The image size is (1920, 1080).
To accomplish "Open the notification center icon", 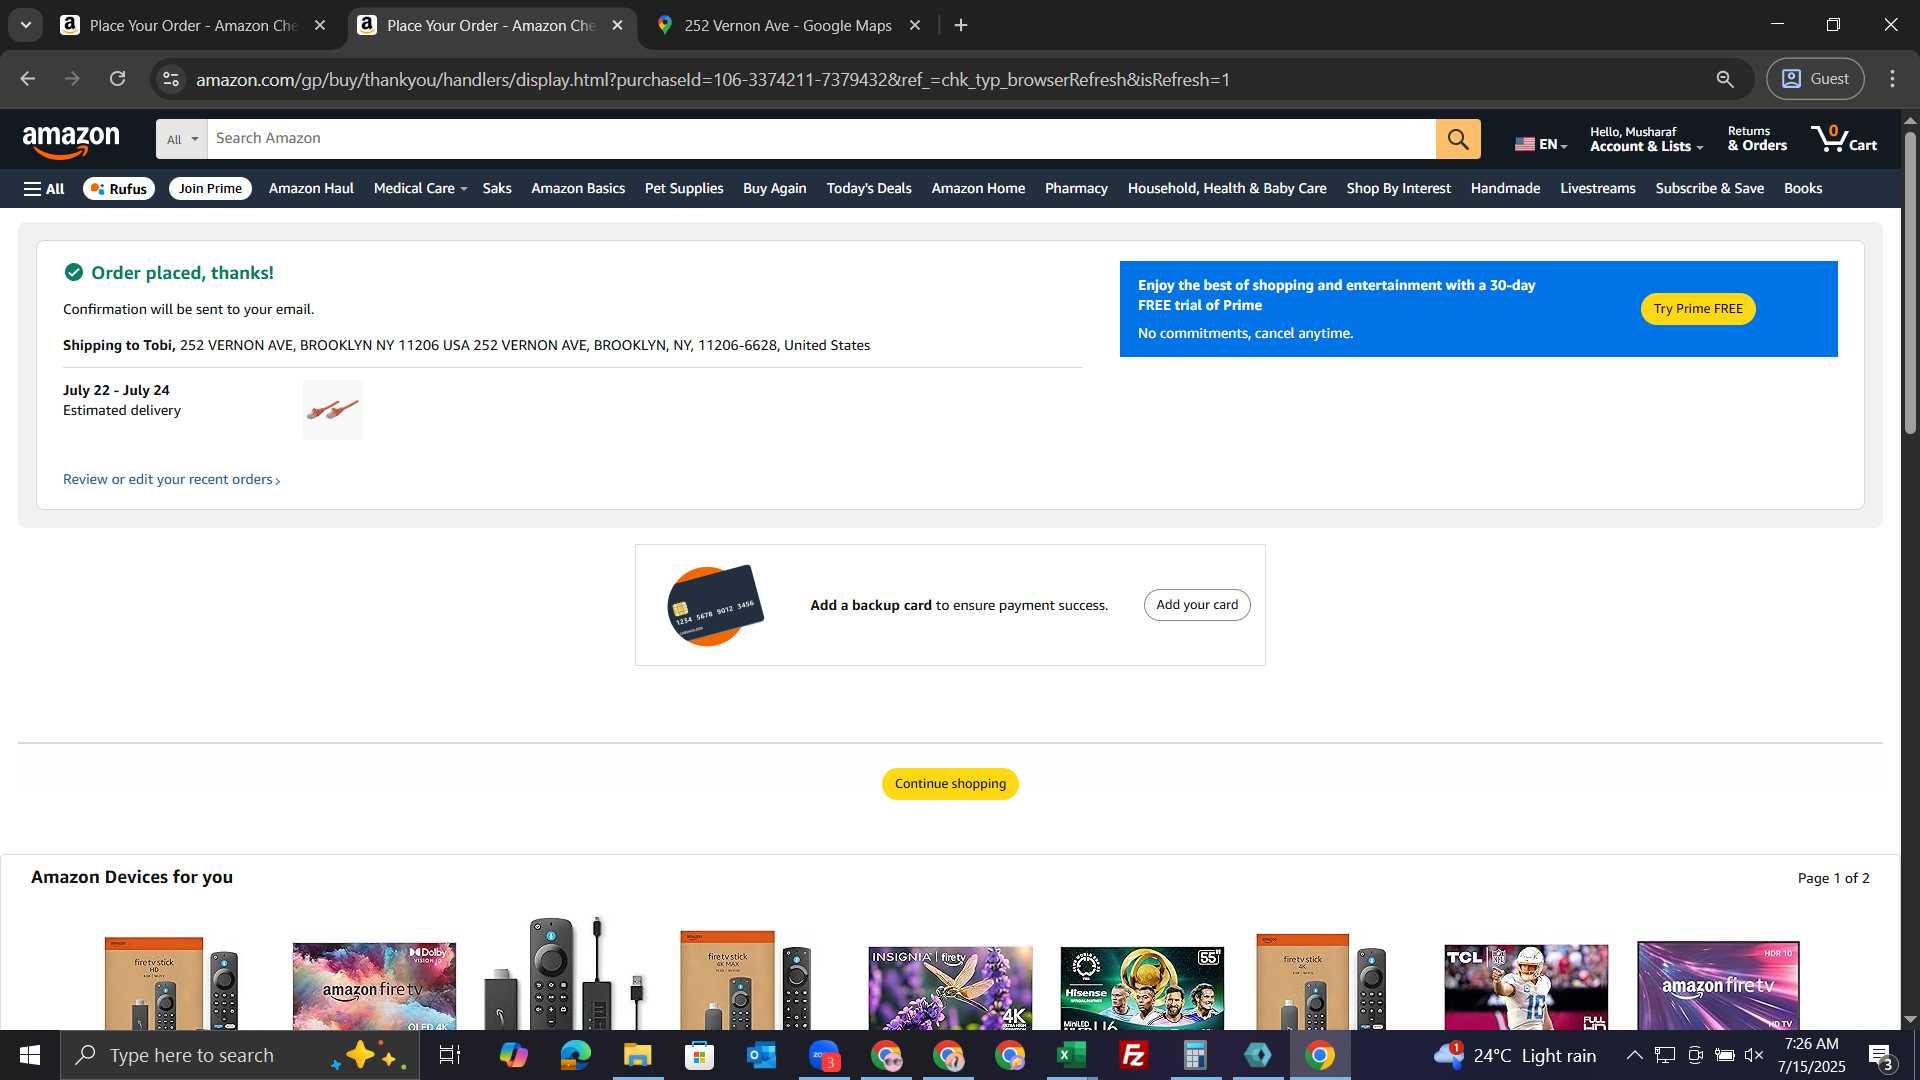I will tap(1881, 1056).
